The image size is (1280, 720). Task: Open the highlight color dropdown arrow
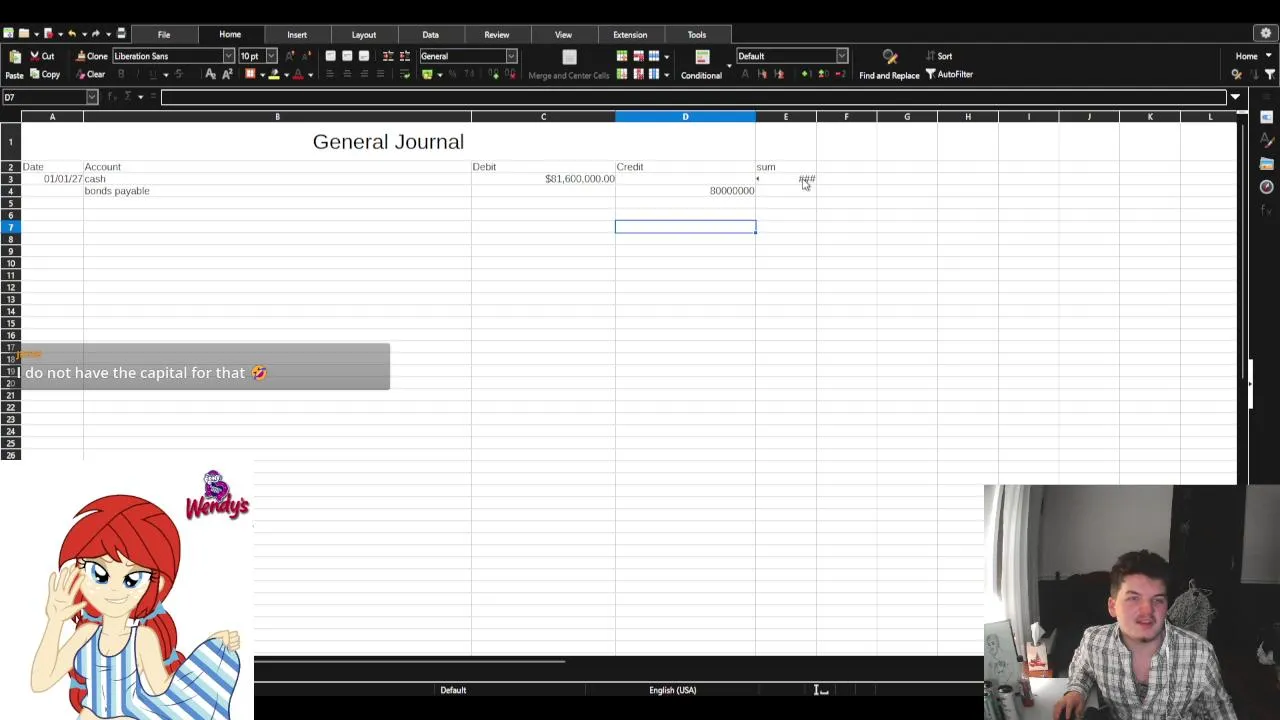coord(286,75)
